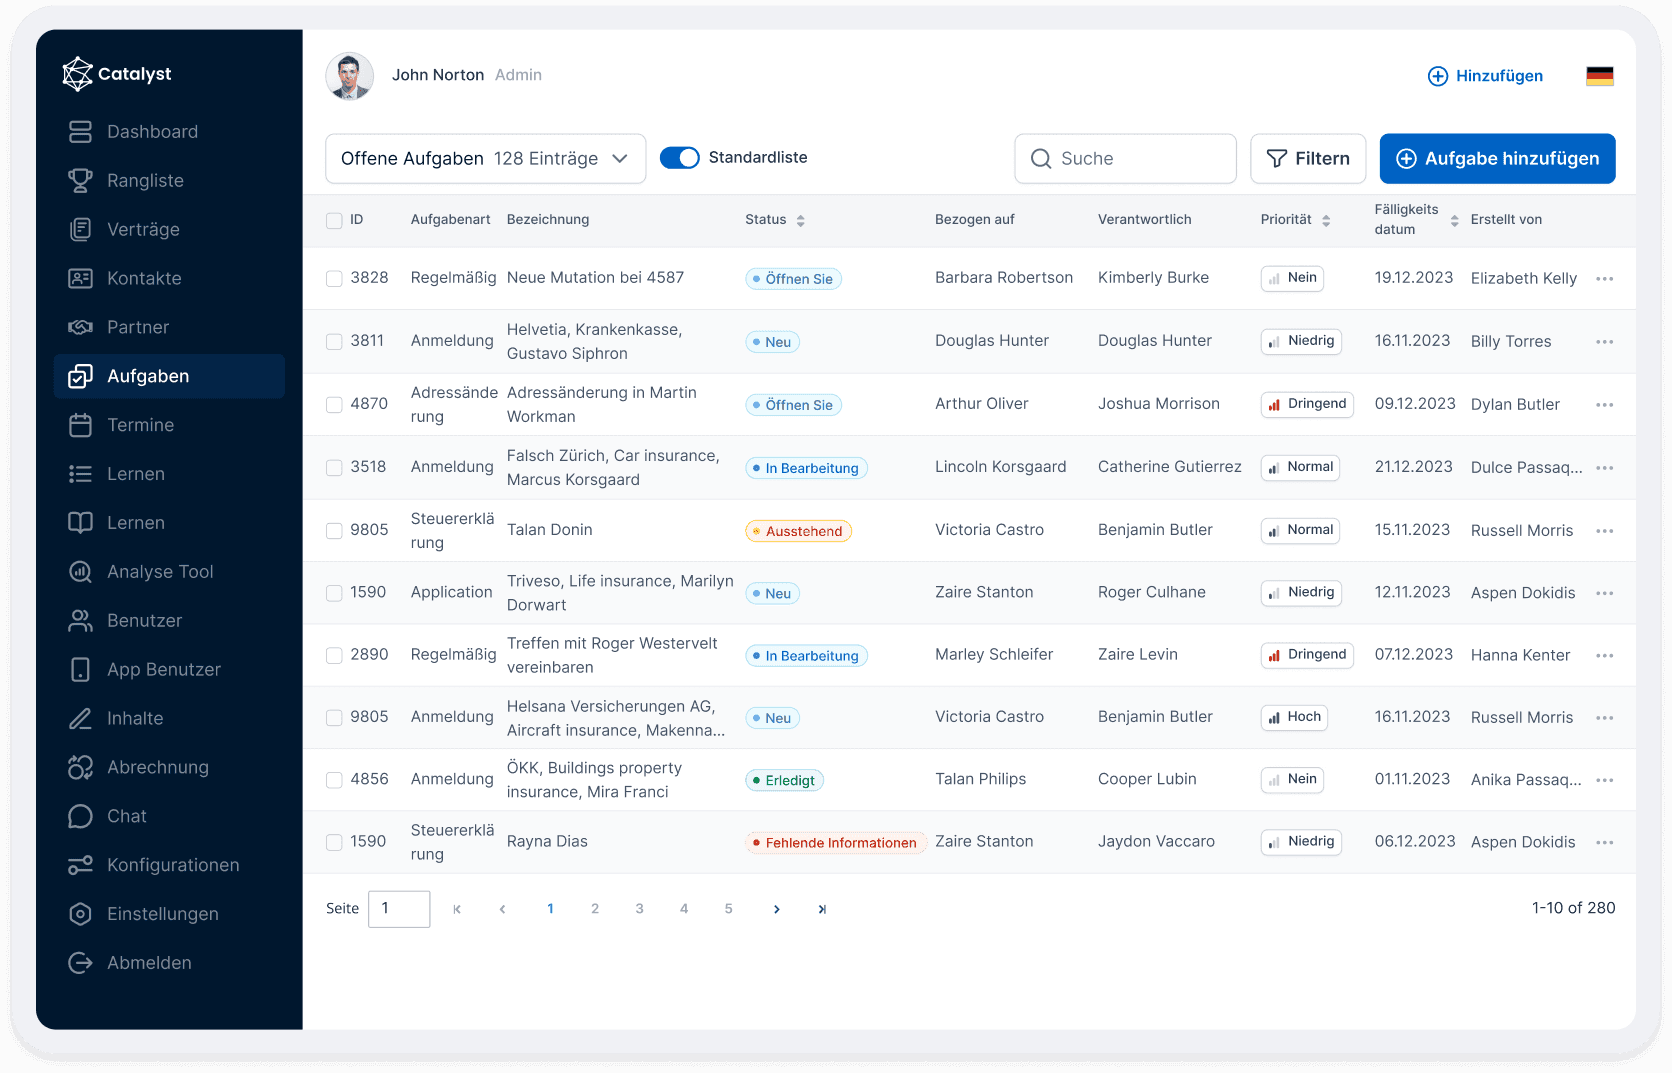Select the checkbox for task 4870
Screen dimensions: 1672x1073
click(x=334, y=405)
